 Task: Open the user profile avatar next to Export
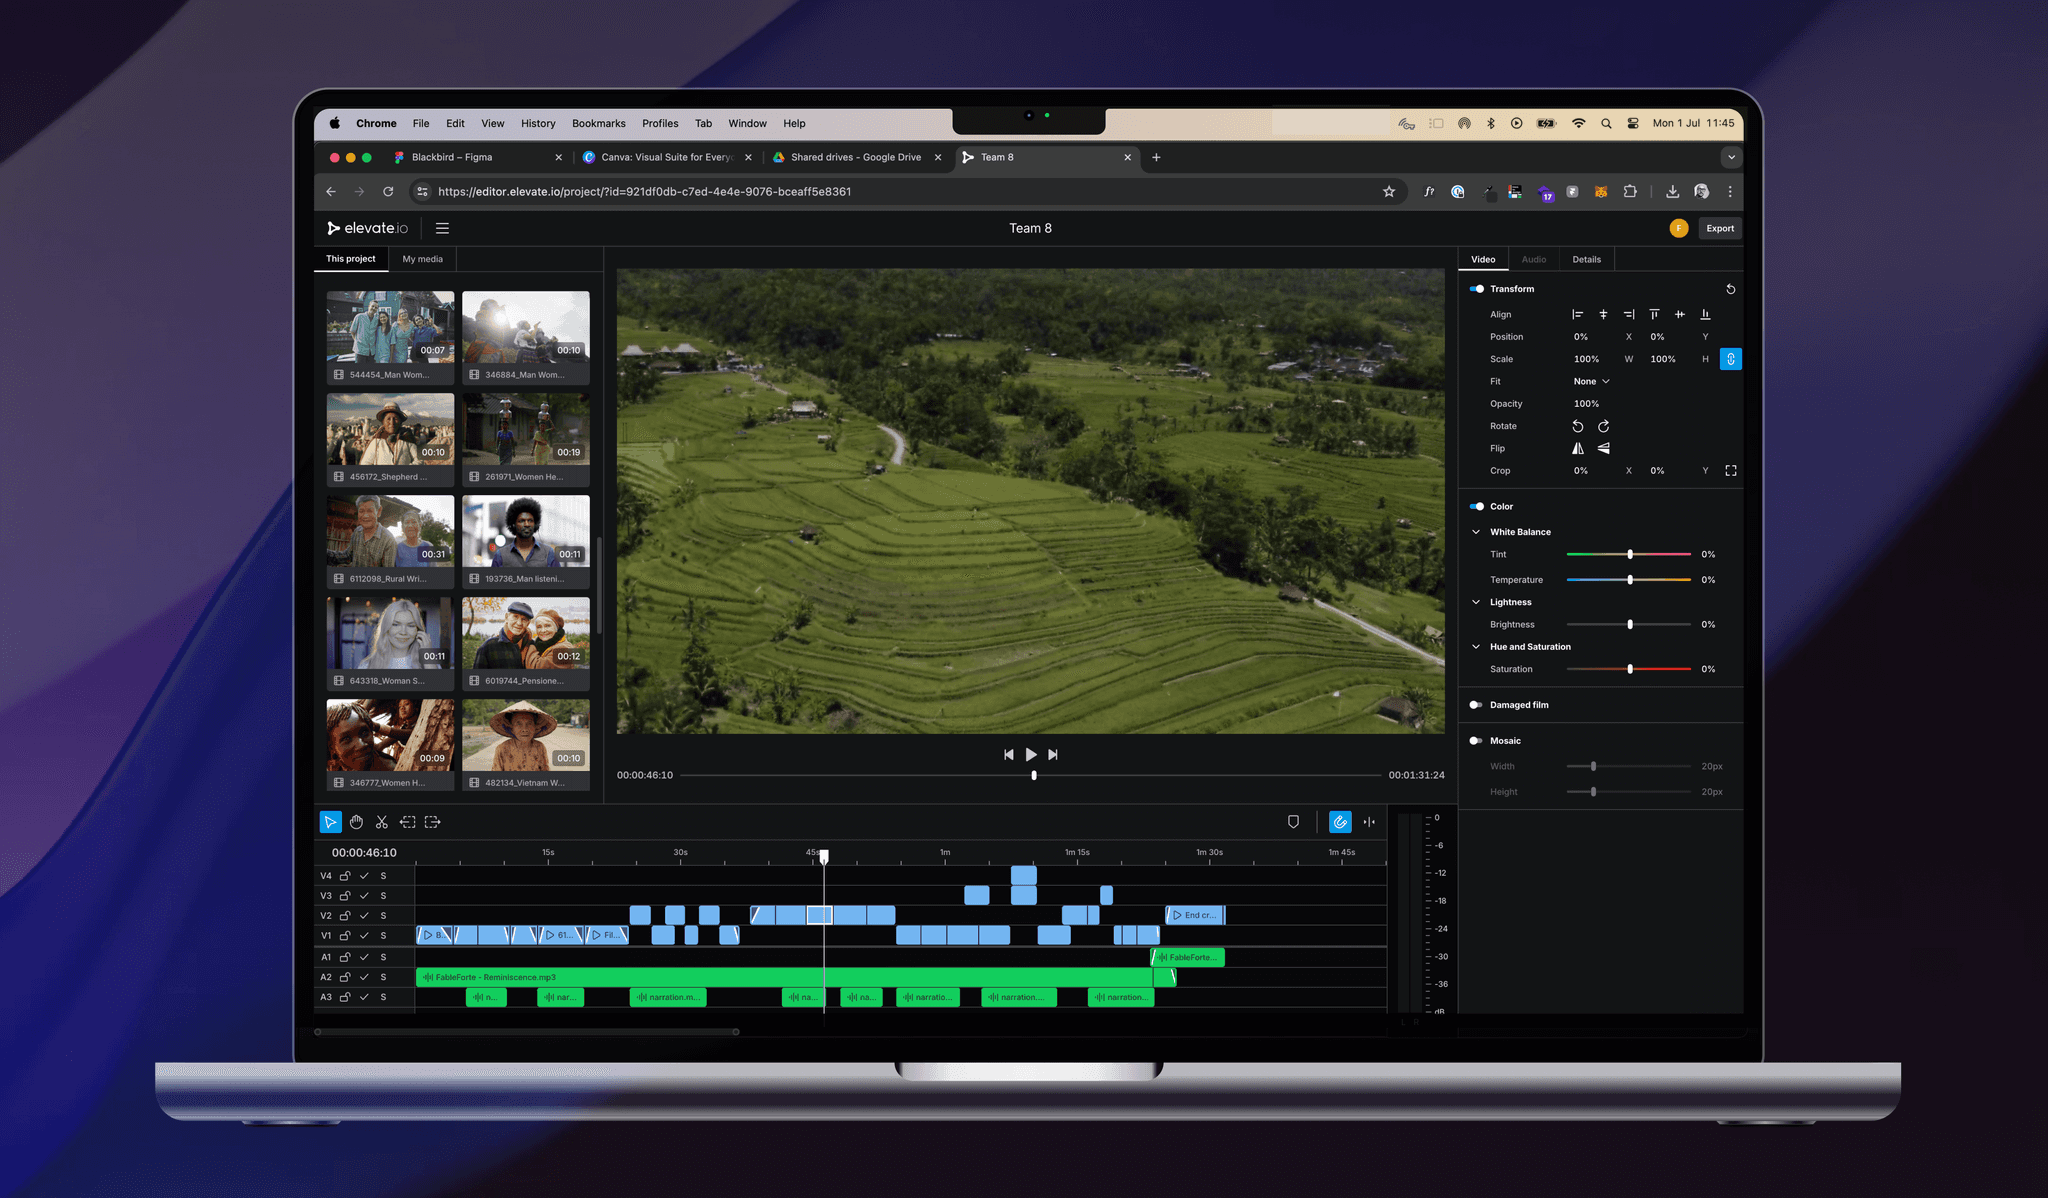(x=1679, y=228)
